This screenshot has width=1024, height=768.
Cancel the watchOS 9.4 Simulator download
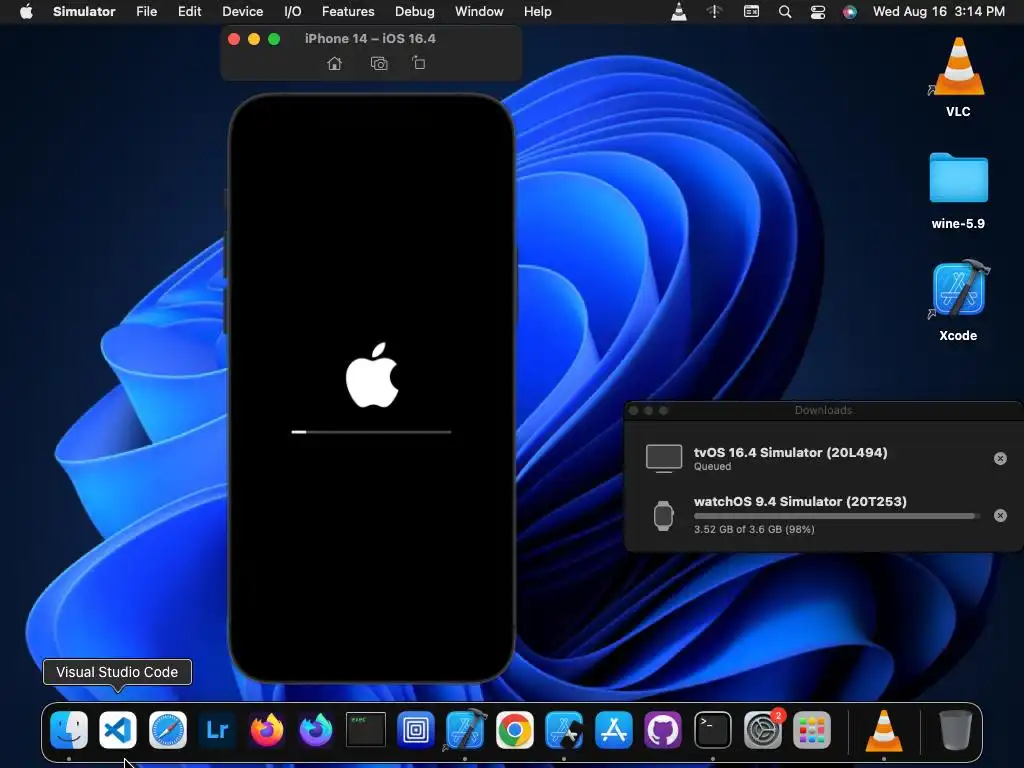[1000, 515]
